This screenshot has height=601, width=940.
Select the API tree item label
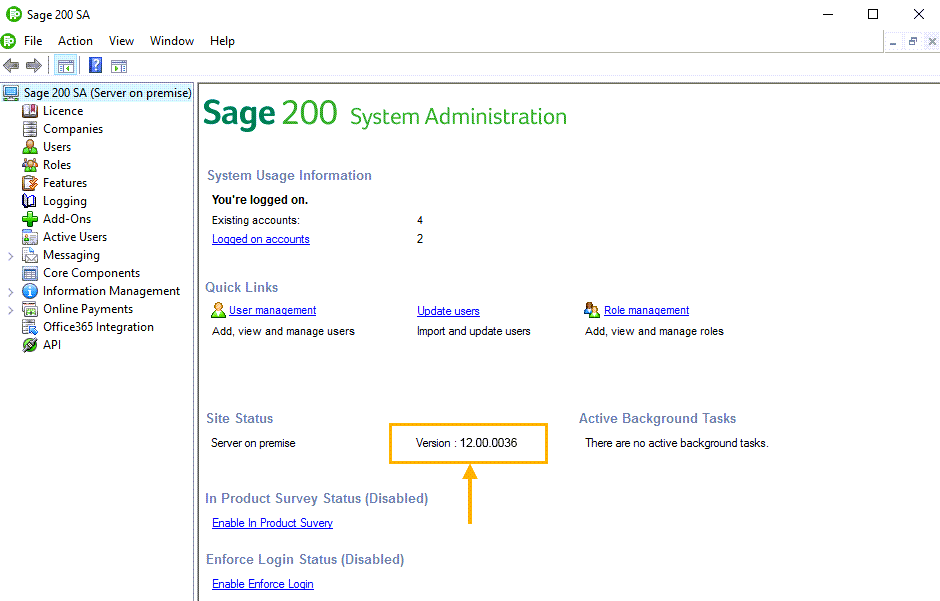click(52, 345)
